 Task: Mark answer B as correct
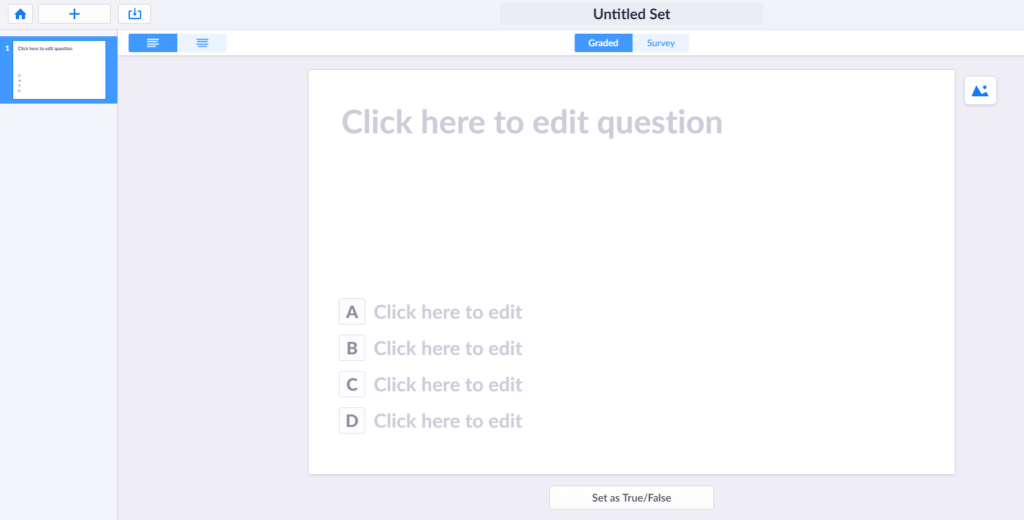pyautogui.click(x=352, y=348)
